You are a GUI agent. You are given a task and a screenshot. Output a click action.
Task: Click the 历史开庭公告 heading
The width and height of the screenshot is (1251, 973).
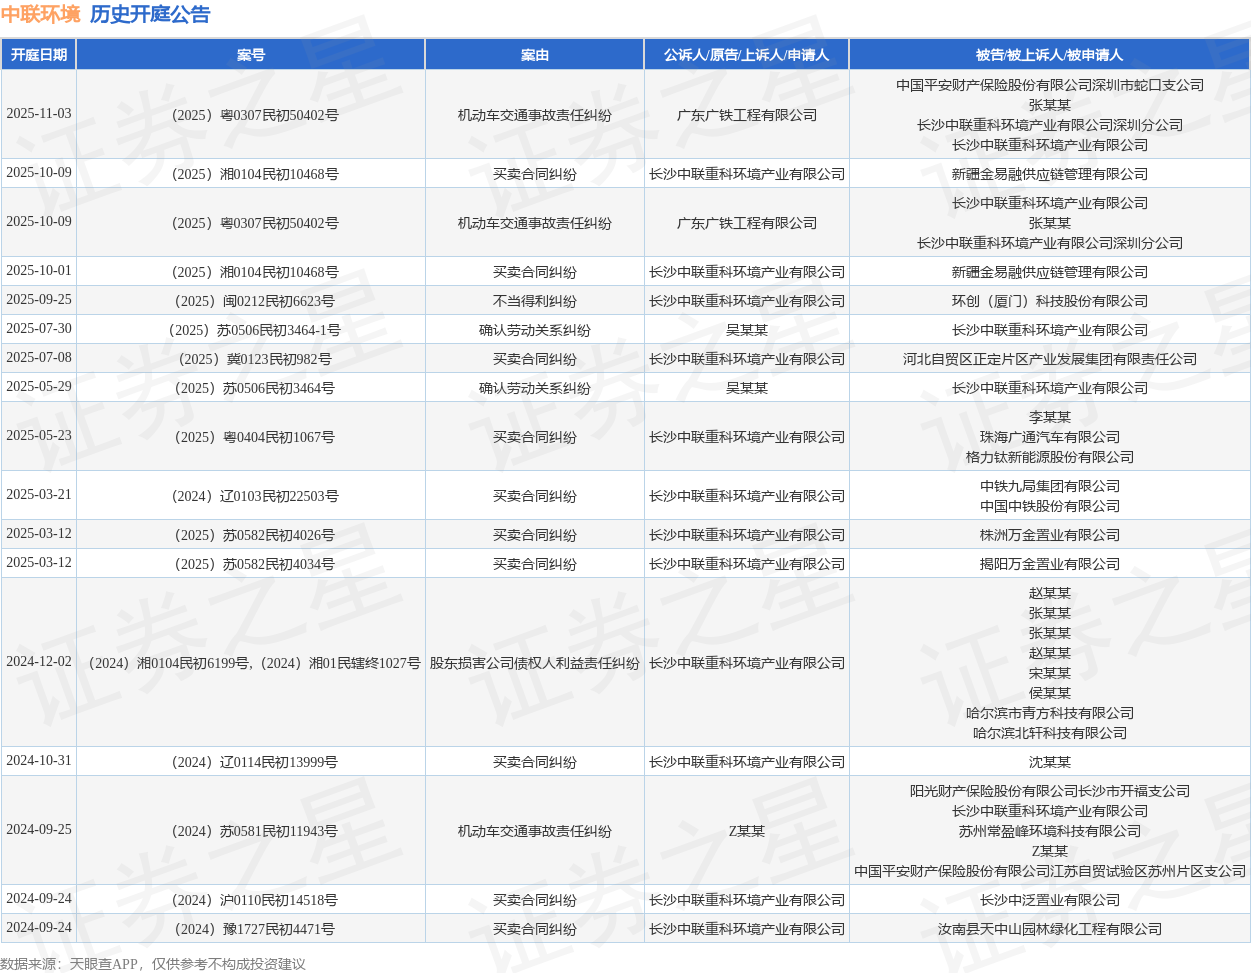tap(150, 14)
